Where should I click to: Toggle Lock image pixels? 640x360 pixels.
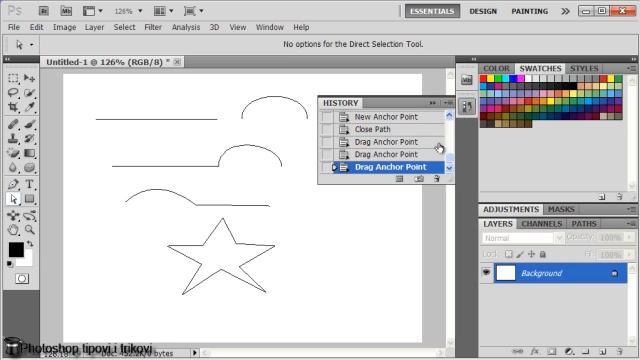pos(520,254)
